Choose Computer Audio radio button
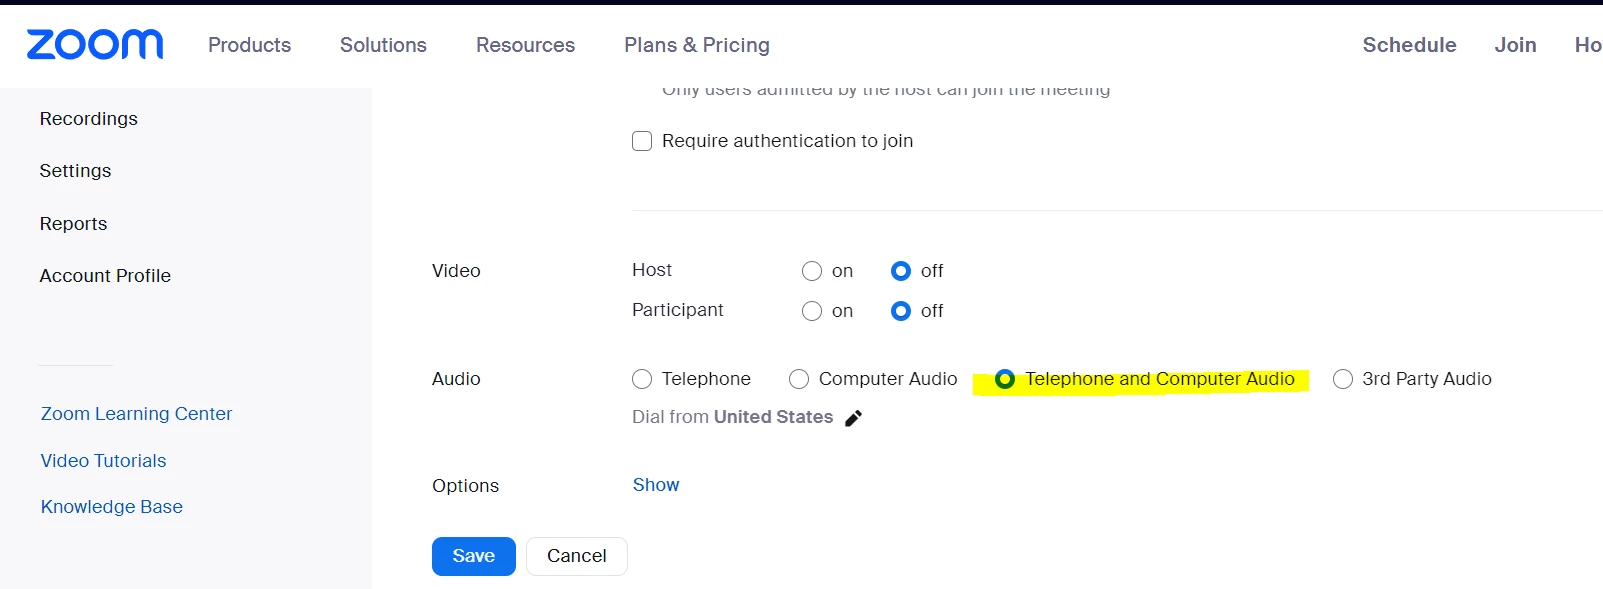This screenshot has width=1603, height=589. point(799,379)
